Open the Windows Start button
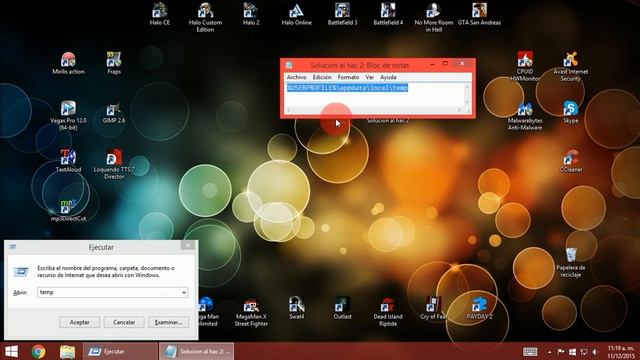This screenshot has height=360, width=640. (x=11, y=351)
